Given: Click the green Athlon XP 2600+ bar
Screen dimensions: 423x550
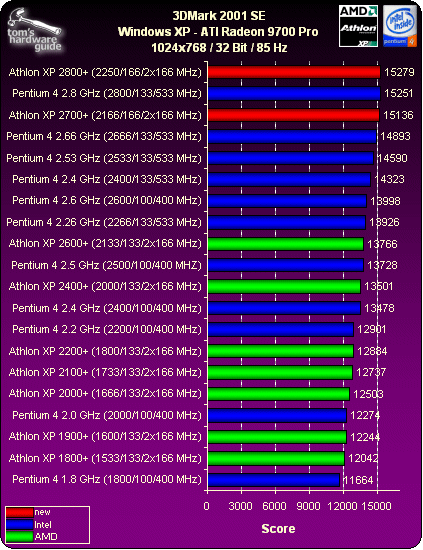Looking at the screenshot, I should [286, 244].
